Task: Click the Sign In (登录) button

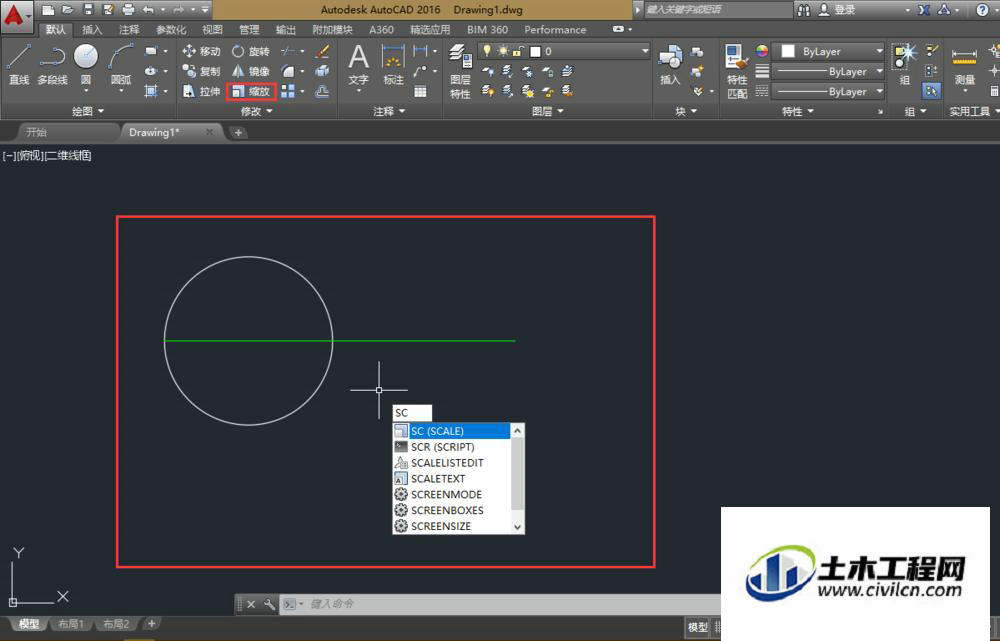Action: 836,10
